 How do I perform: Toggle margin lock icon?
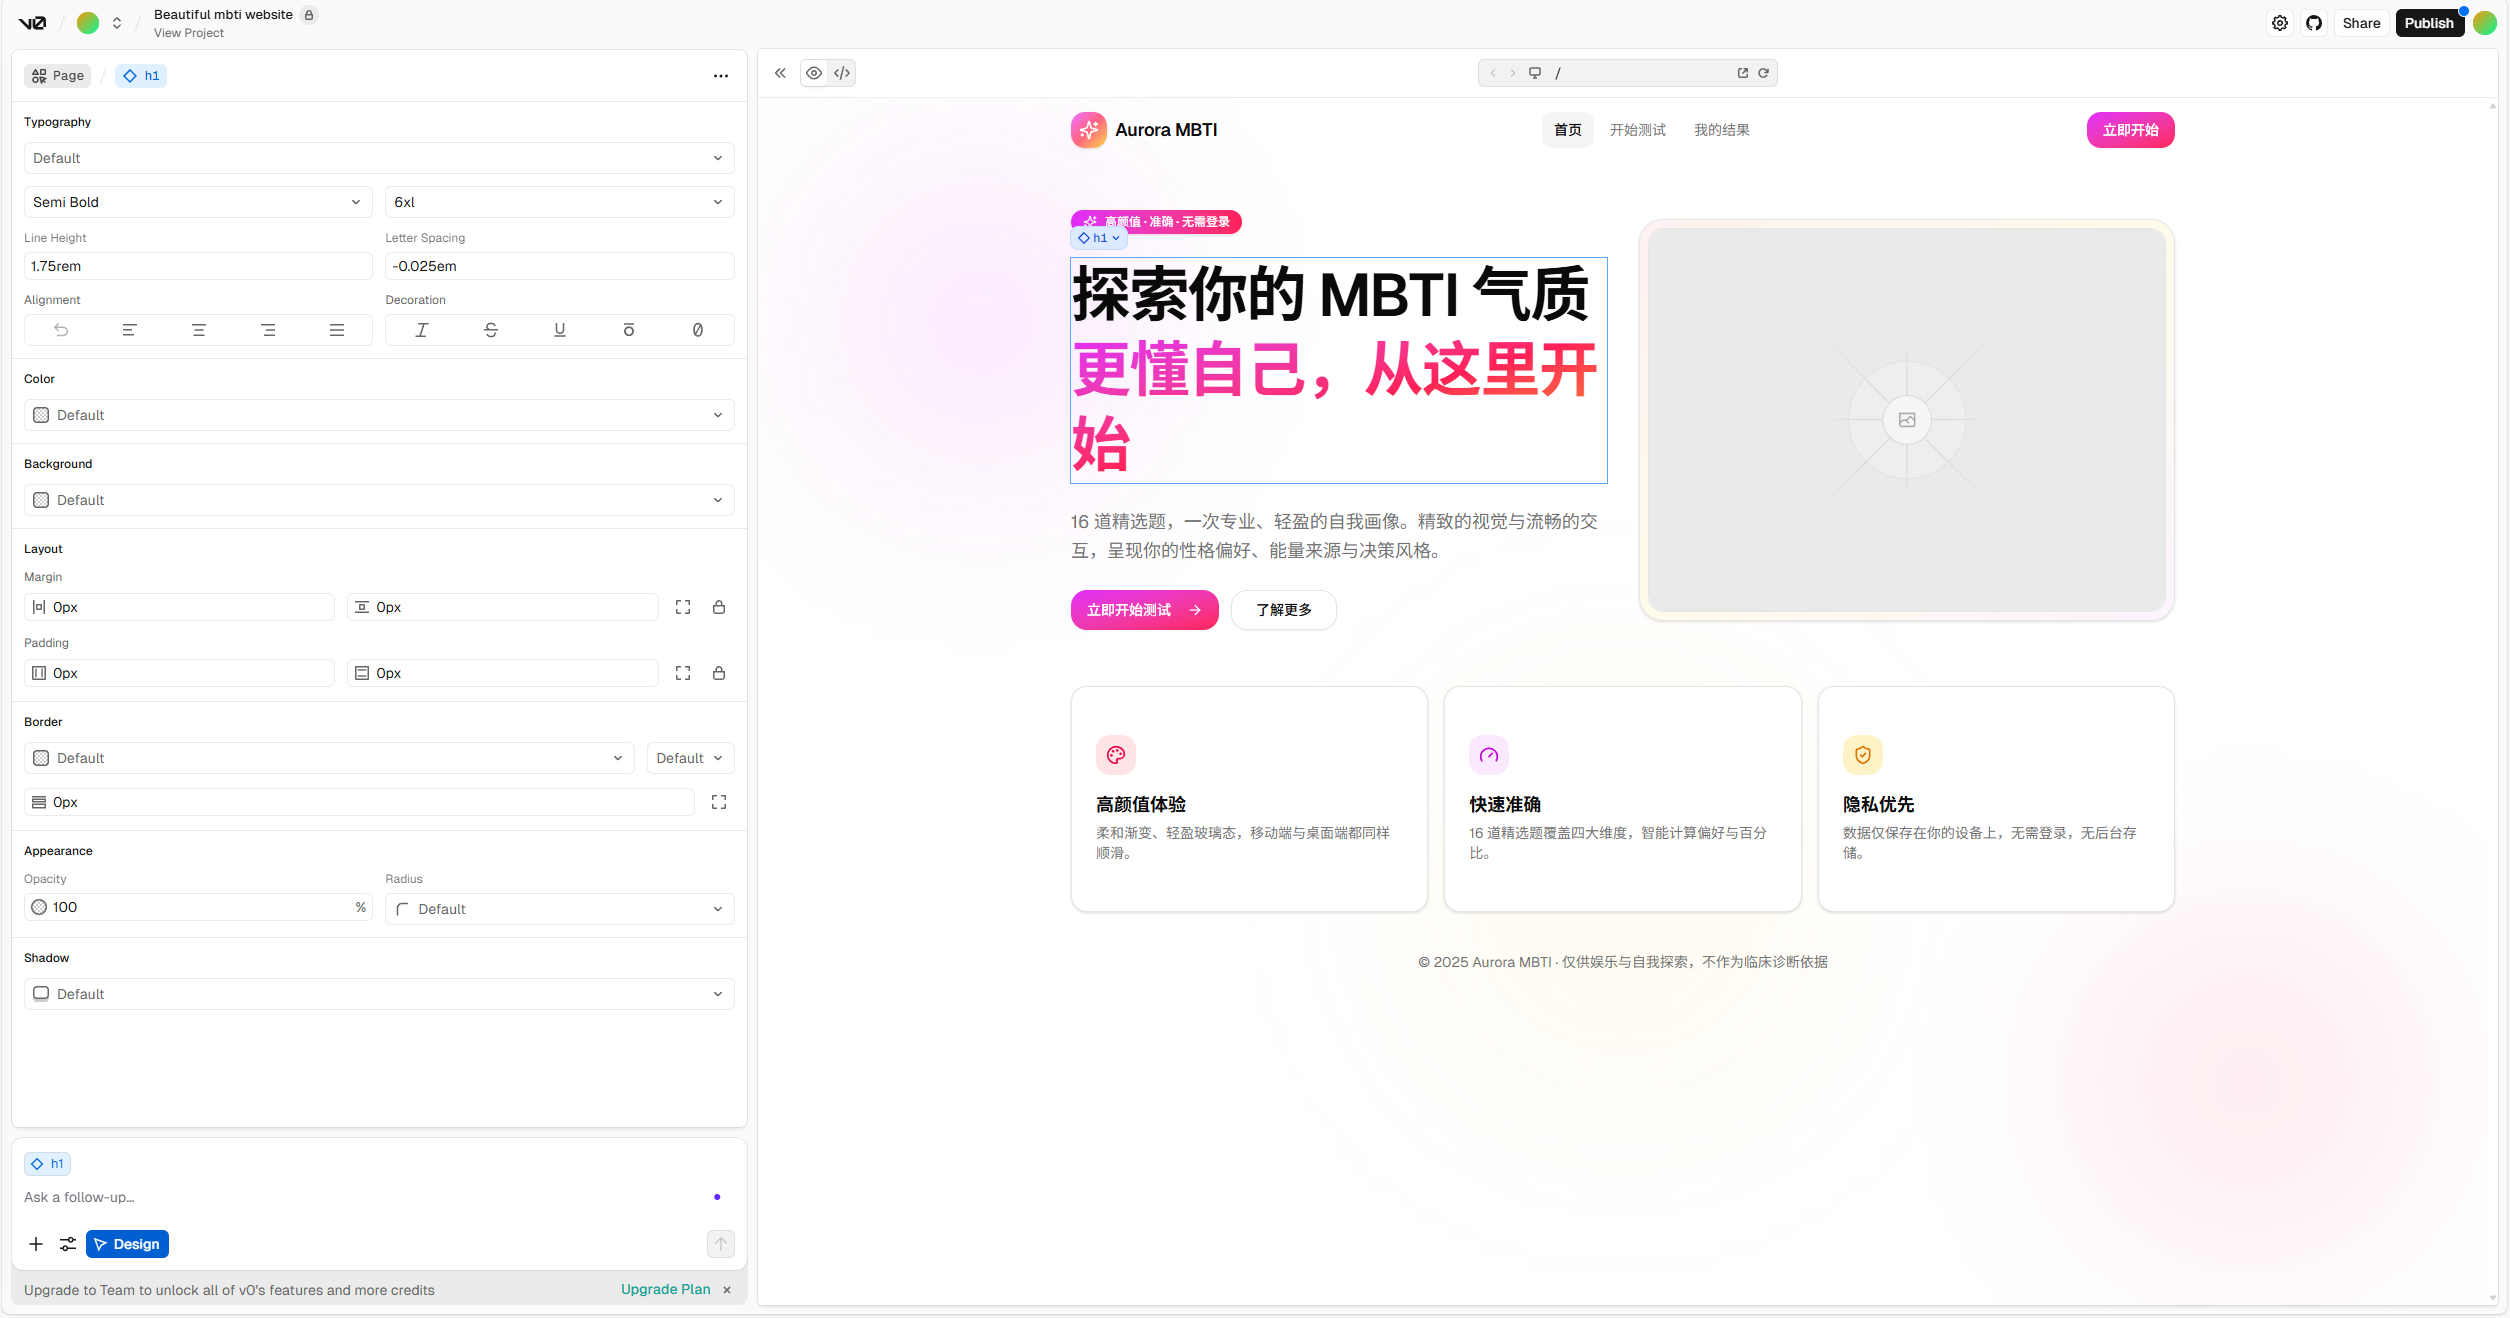pos(718,607)
